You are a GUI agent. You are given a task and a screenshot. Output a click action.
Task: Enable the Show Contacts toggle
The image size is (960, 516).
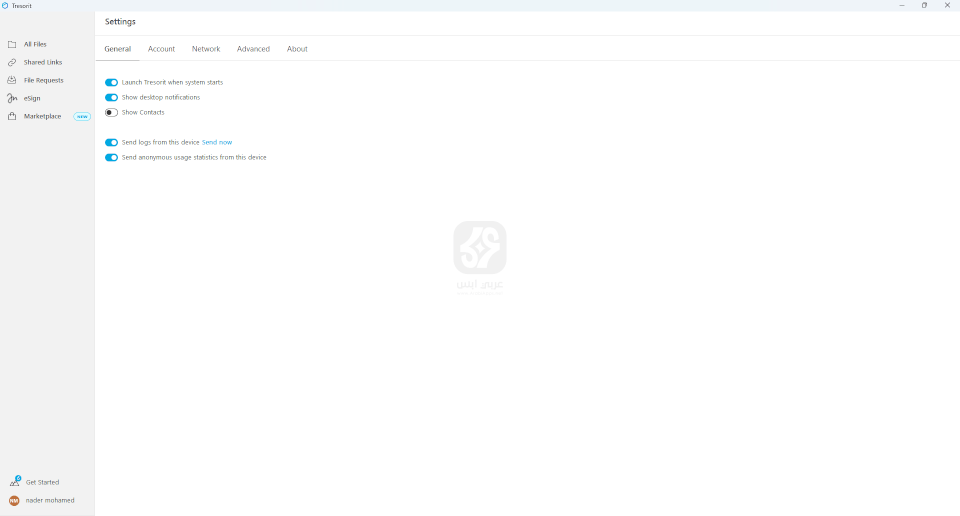click(x=111, y=112)
